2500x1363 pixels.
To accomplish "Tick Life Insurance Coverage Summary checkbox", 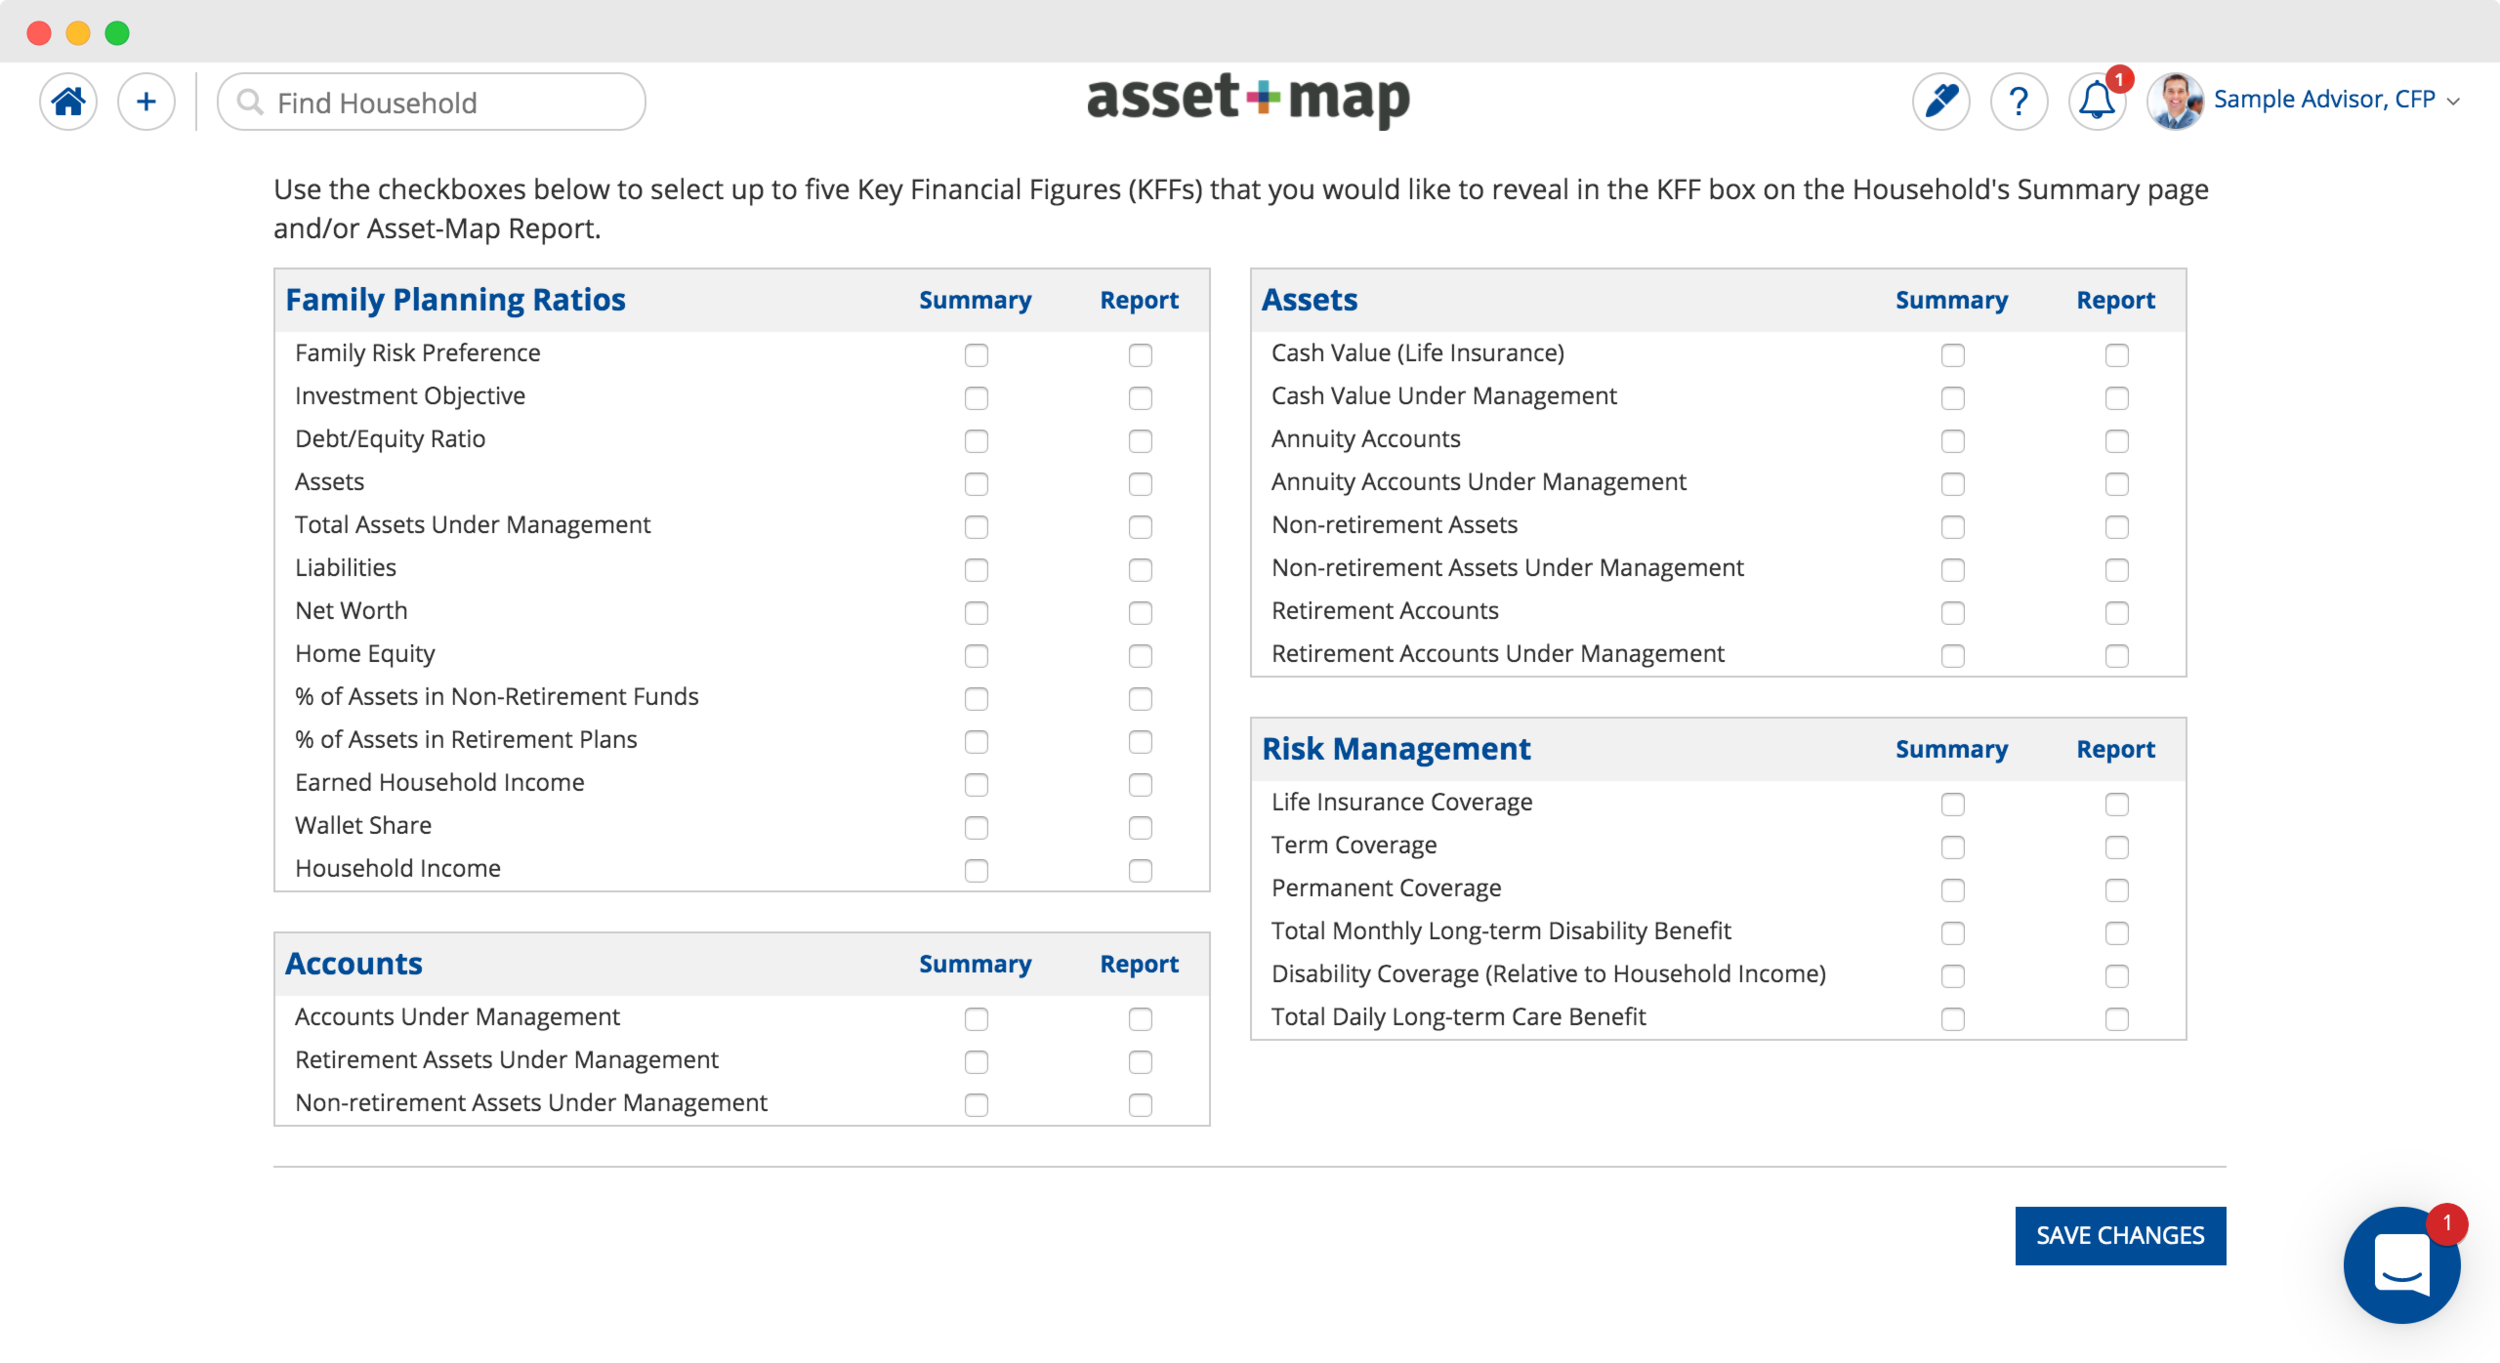I will pyautogui.click(x=1952, y=804).
